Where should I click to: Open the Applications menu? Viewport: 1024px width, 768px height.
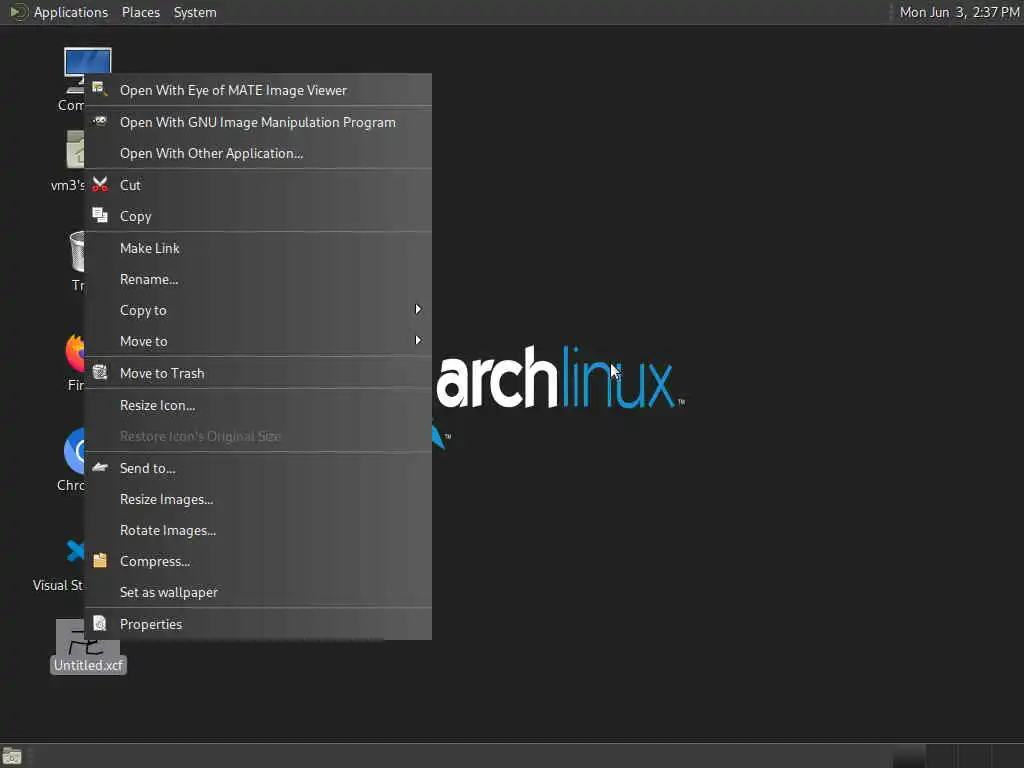71,12
